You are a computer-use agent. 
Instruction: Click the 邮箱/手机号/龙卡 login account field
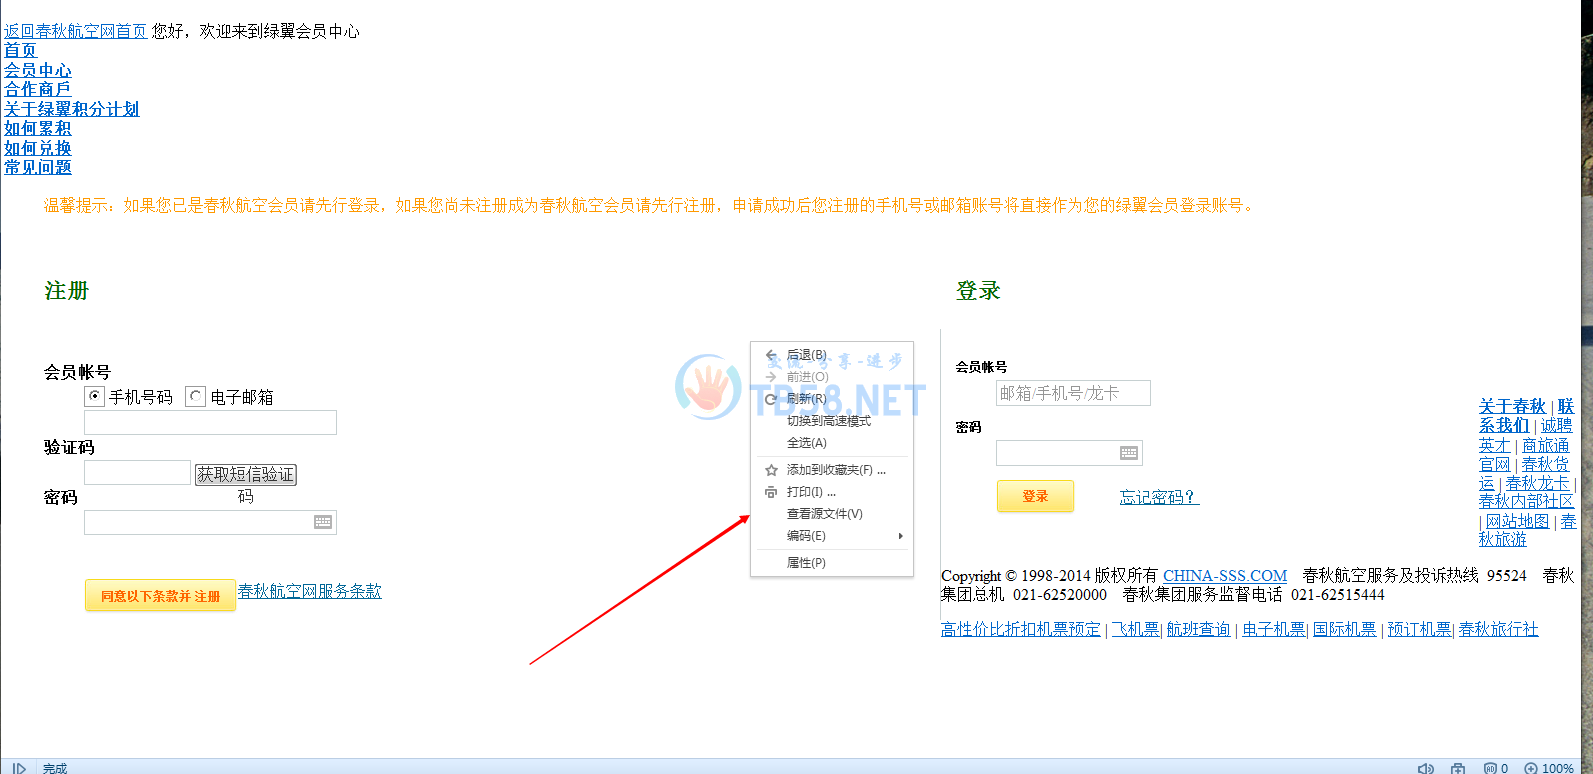pyautogui.click(x=1073, y=393)
